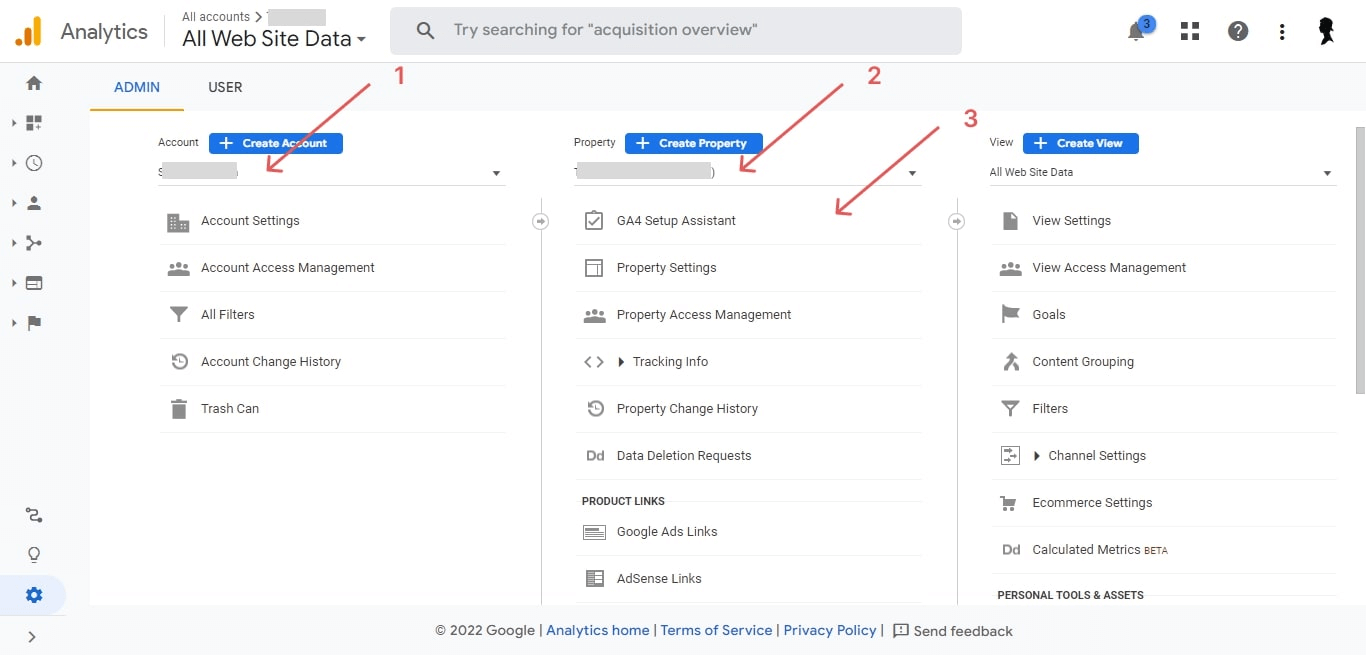Expand the Audience sidebar section

click(x=14, y=203)
